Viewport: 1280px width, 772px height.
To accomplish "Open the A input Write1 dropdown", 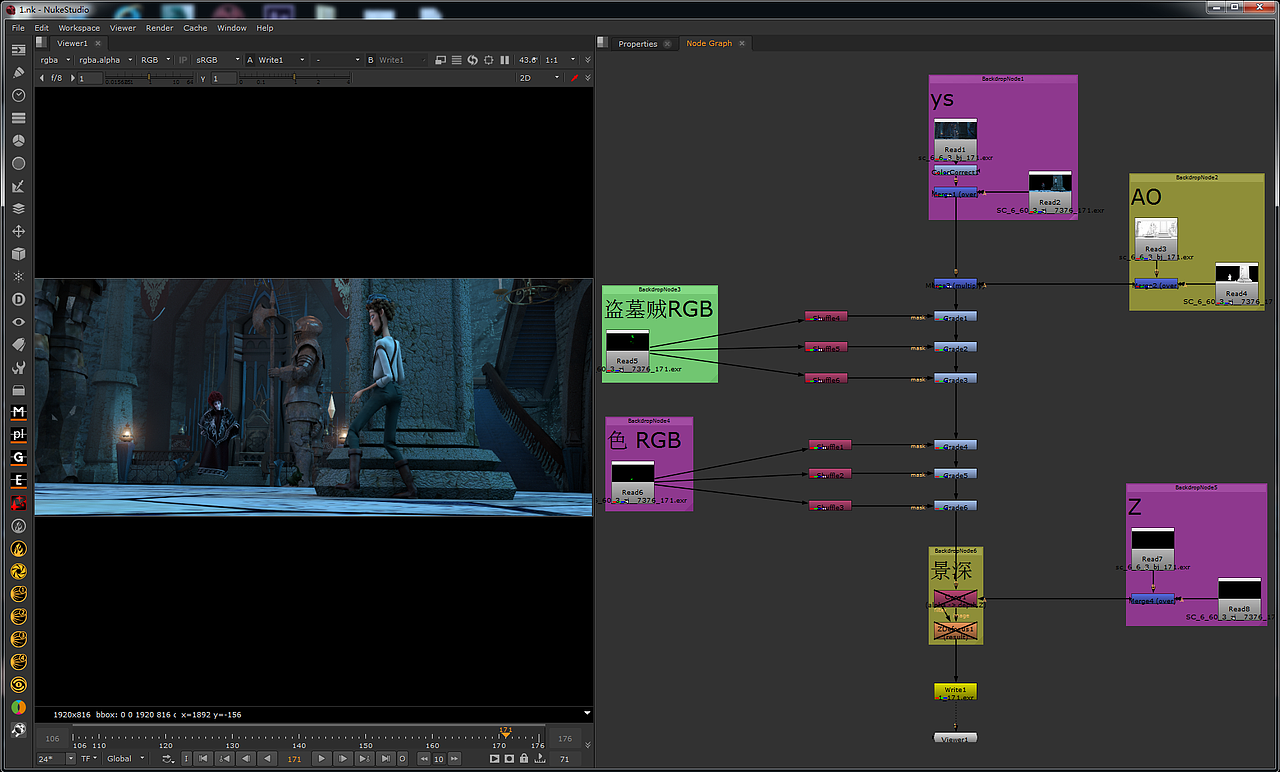I will [x=281, y=60].
